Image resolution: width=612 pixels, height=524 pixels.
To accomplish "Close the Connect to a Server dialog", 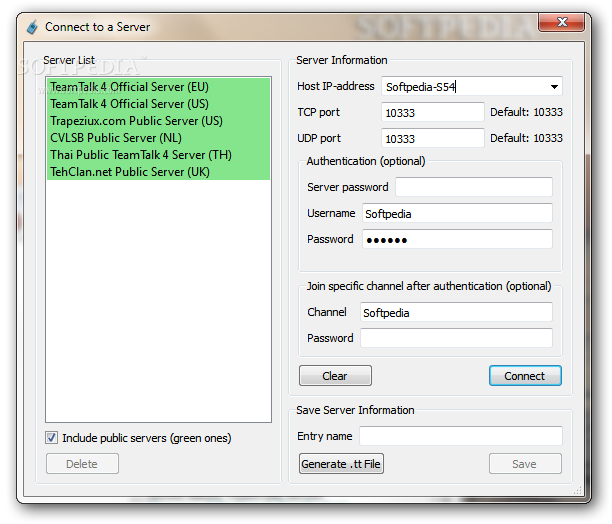I will [x=561, y=22].
